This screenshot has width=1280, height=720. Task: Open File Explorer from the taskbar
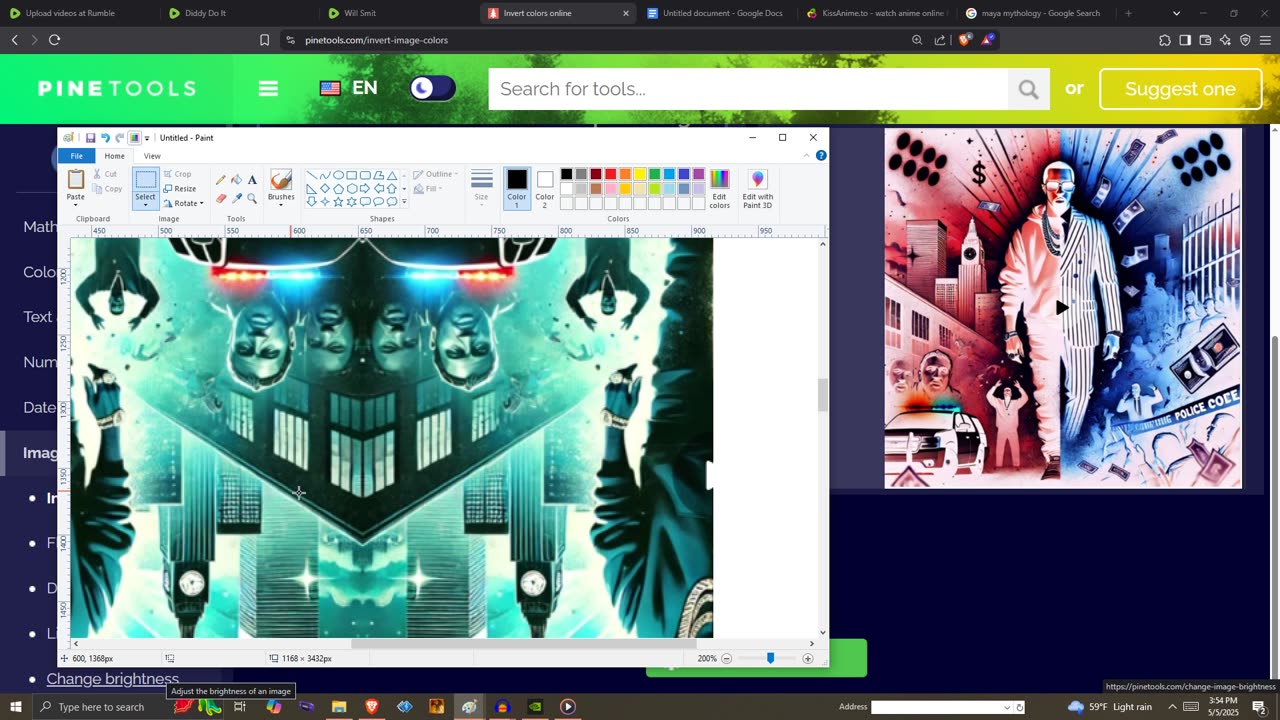pyautogui.click(x=339, y=707)
